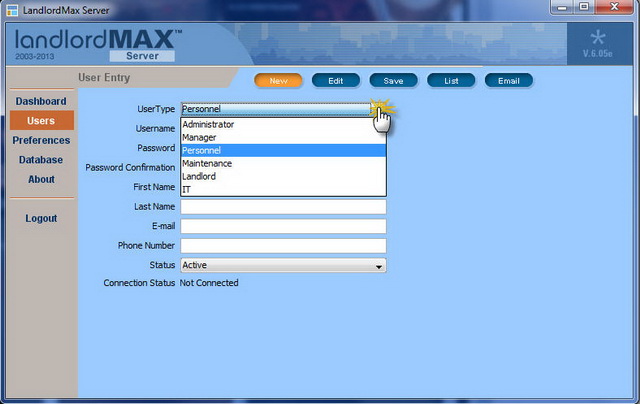640x404 pixels.
Task: Open the user List
Action: (x=451, y=81)
